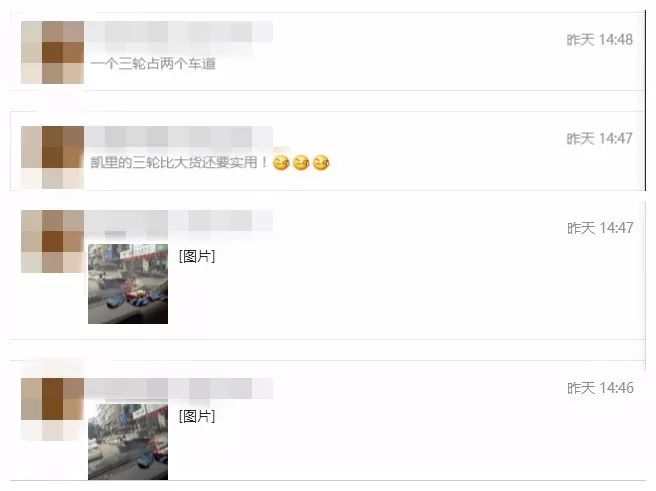Image resolution: width=656 pixels, height=491 pixels.
Task: Open the image thumbnail posted at 14:46
Action: (128, 442)
